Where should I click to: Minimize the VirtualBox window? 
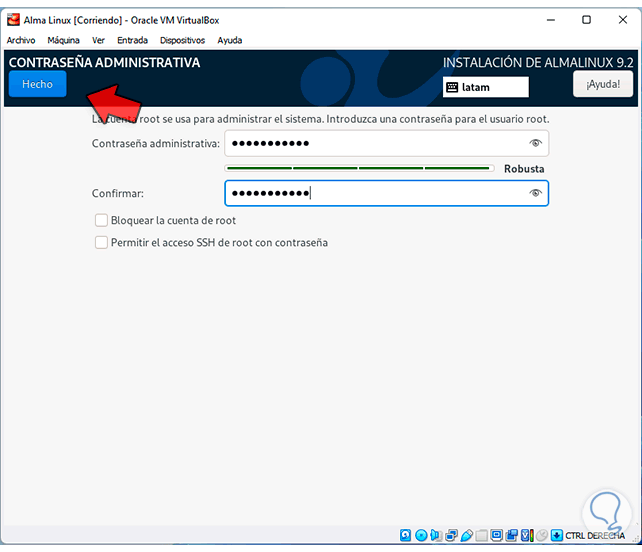pos(551,20)
